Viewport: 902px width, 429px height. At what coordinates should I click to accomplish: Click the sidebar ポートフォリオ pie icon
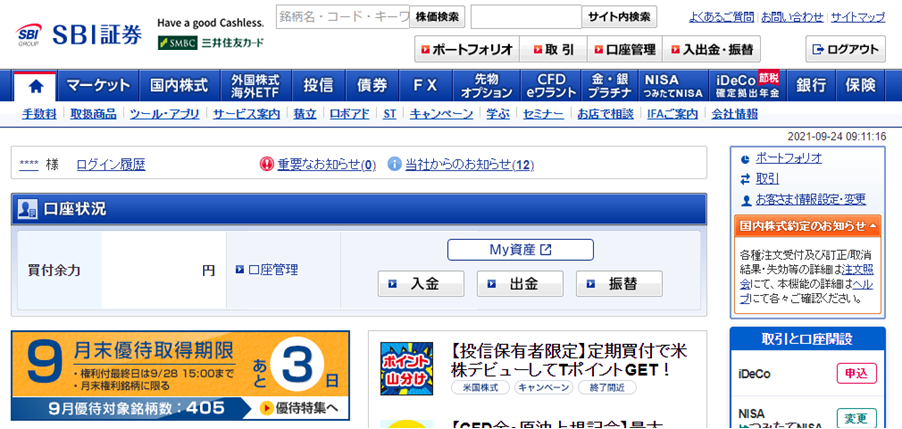746,159
